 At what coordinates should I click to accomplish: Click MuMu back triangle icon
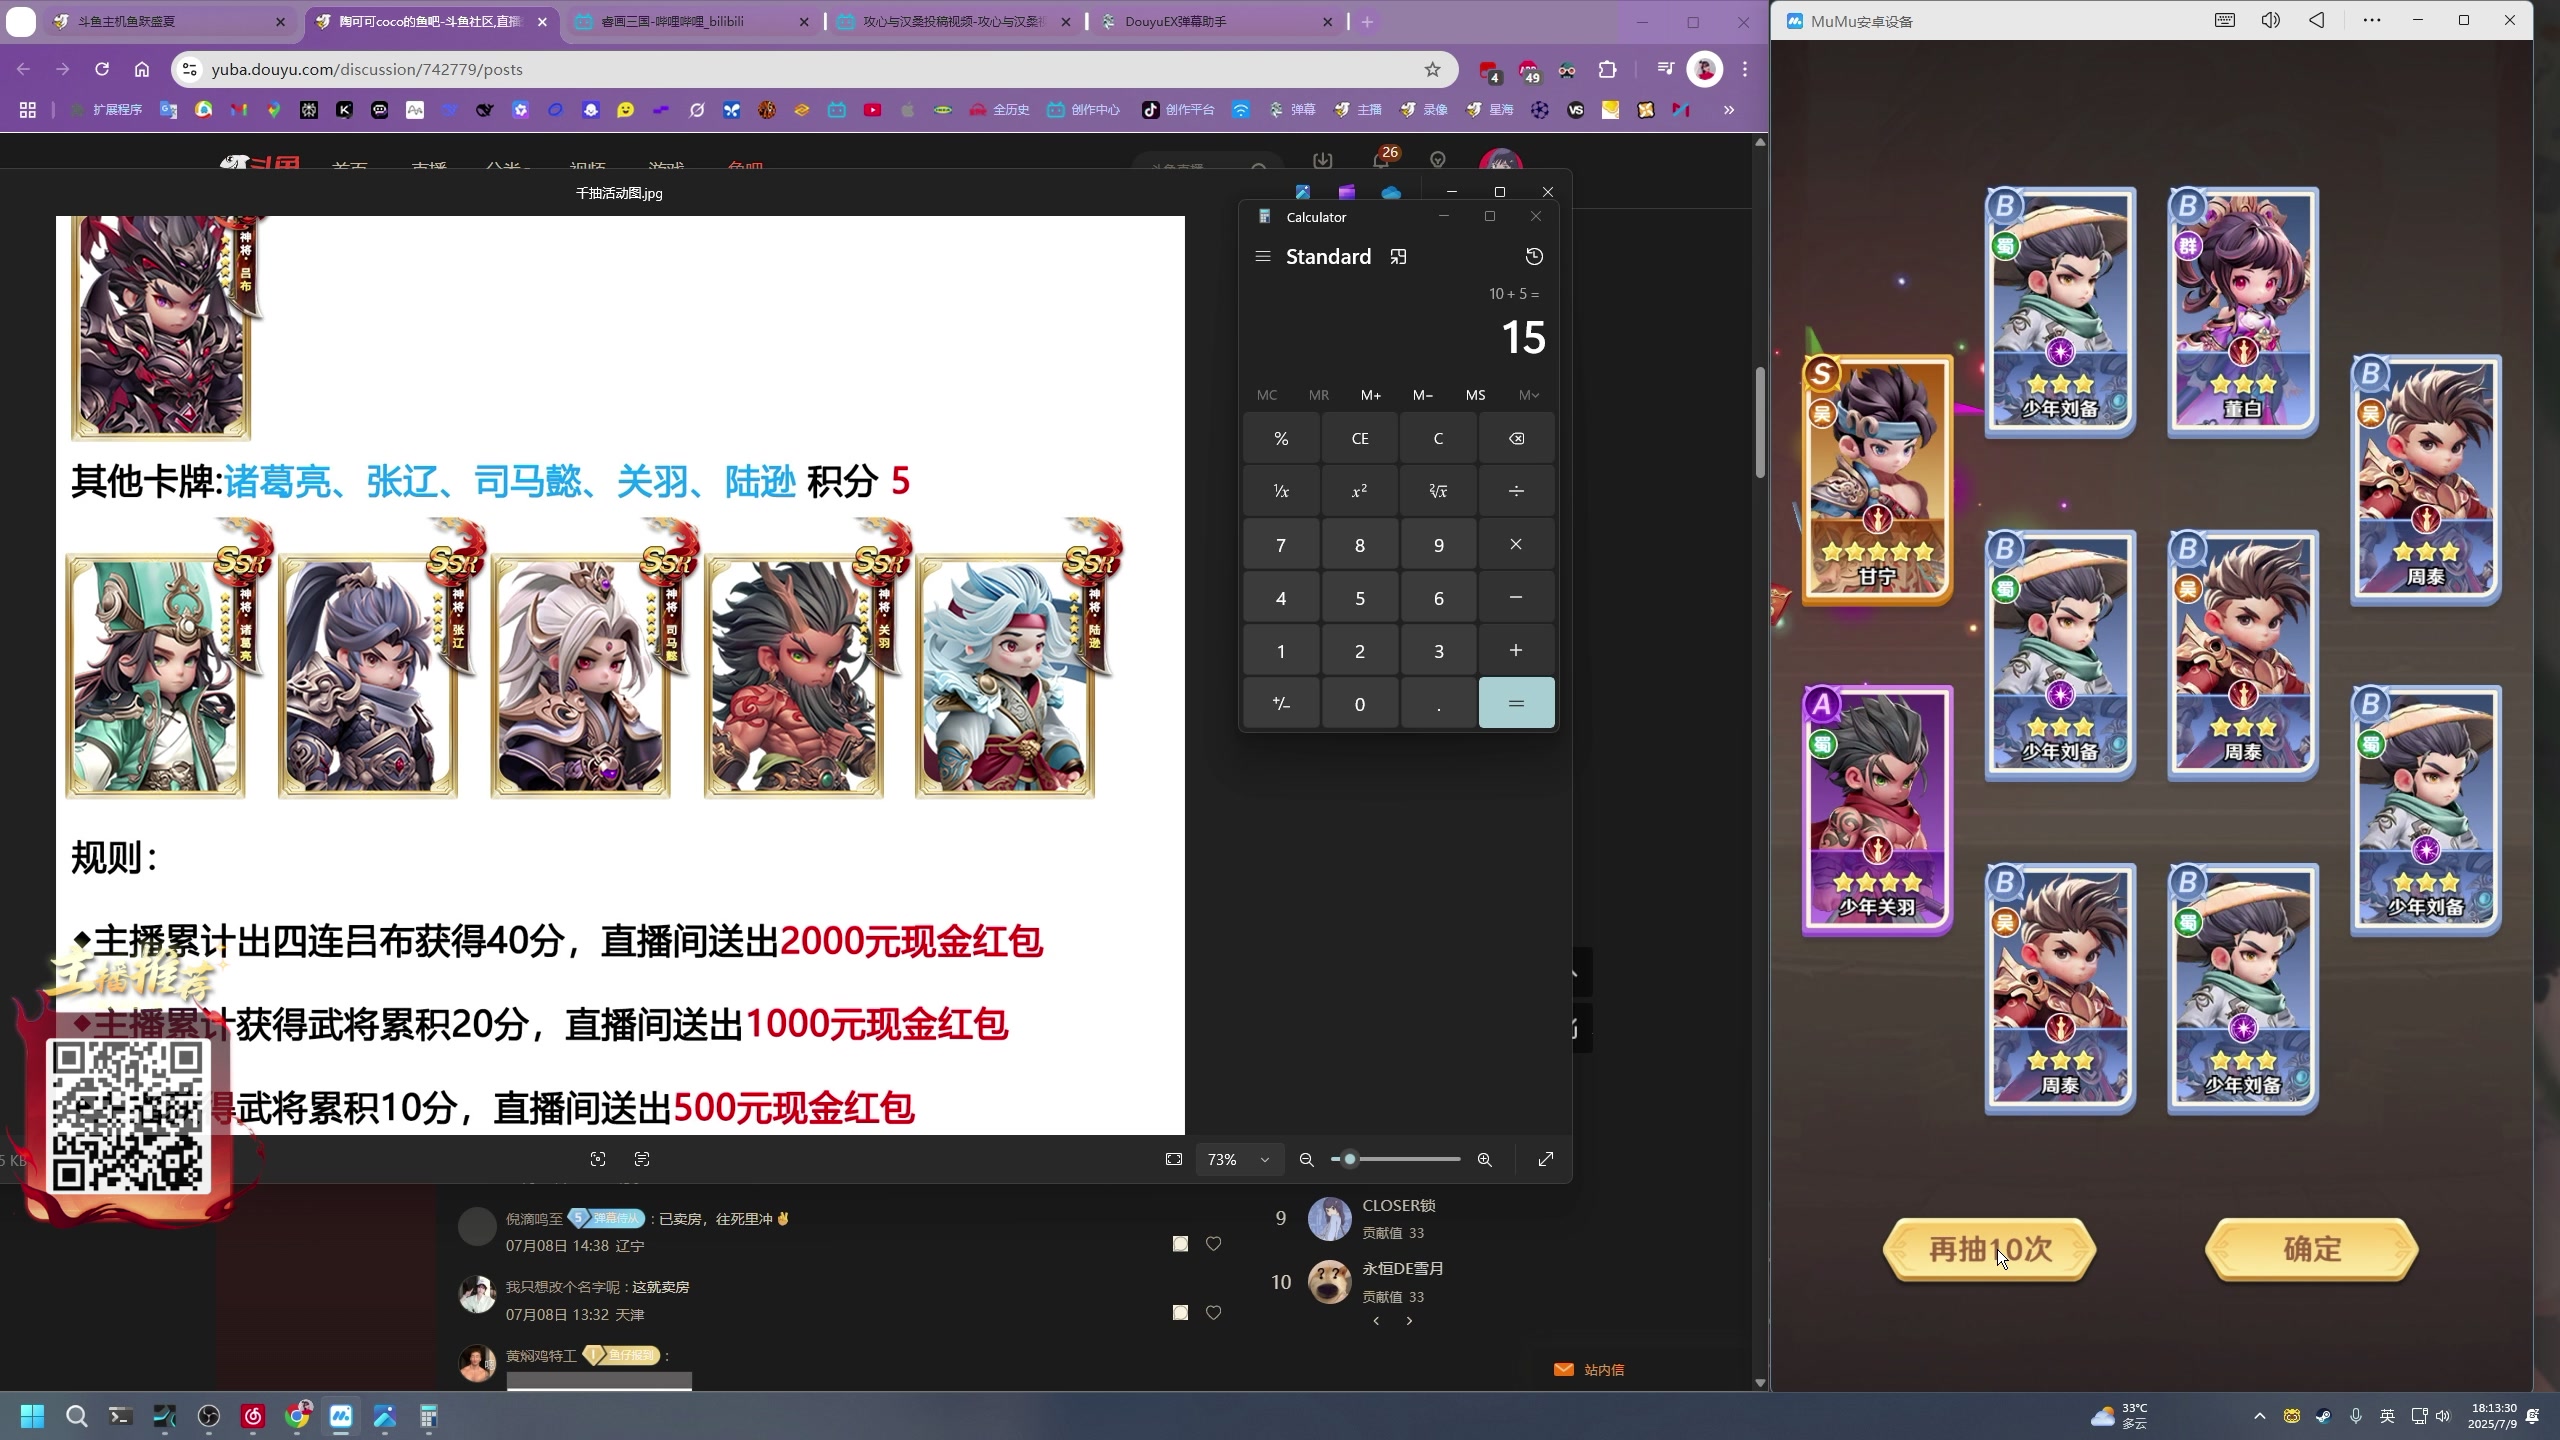pyautogui.click(x=2317, y=20)
